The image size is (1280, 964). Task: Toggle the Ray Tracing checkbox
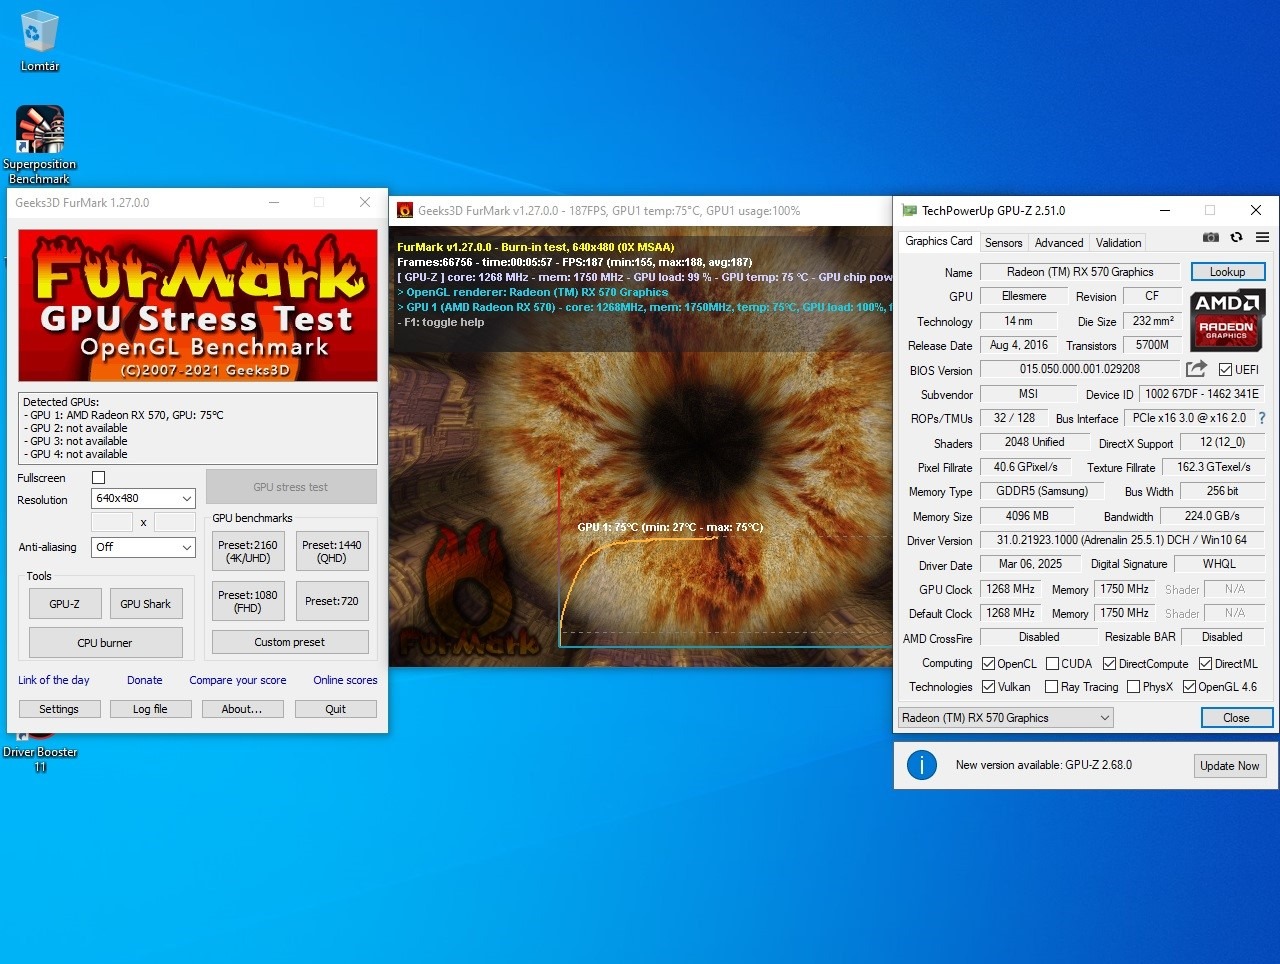pos(1051,687)
